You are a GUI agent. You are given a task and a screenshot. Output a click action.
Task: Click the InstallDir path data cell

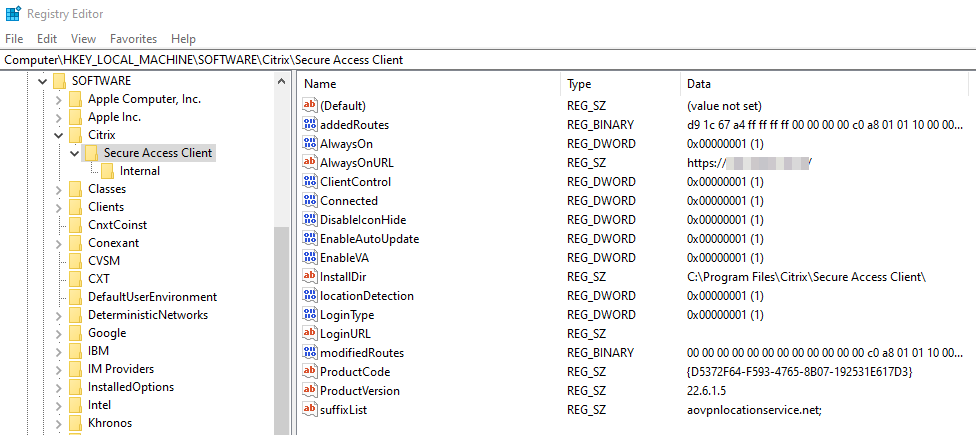[x=807, y=276]
